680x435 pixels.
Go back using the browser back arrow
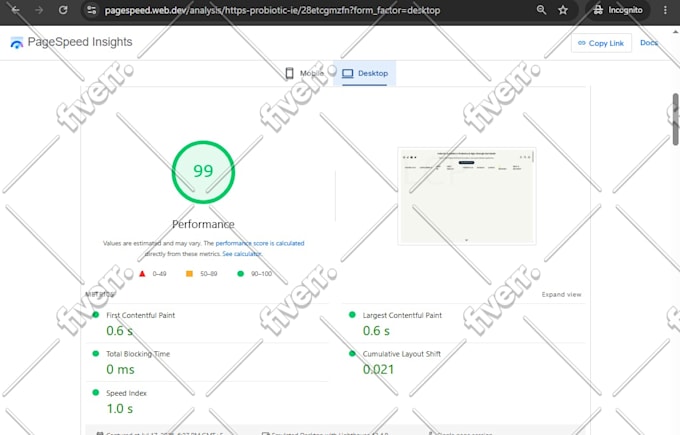click(x=16, y=10)
